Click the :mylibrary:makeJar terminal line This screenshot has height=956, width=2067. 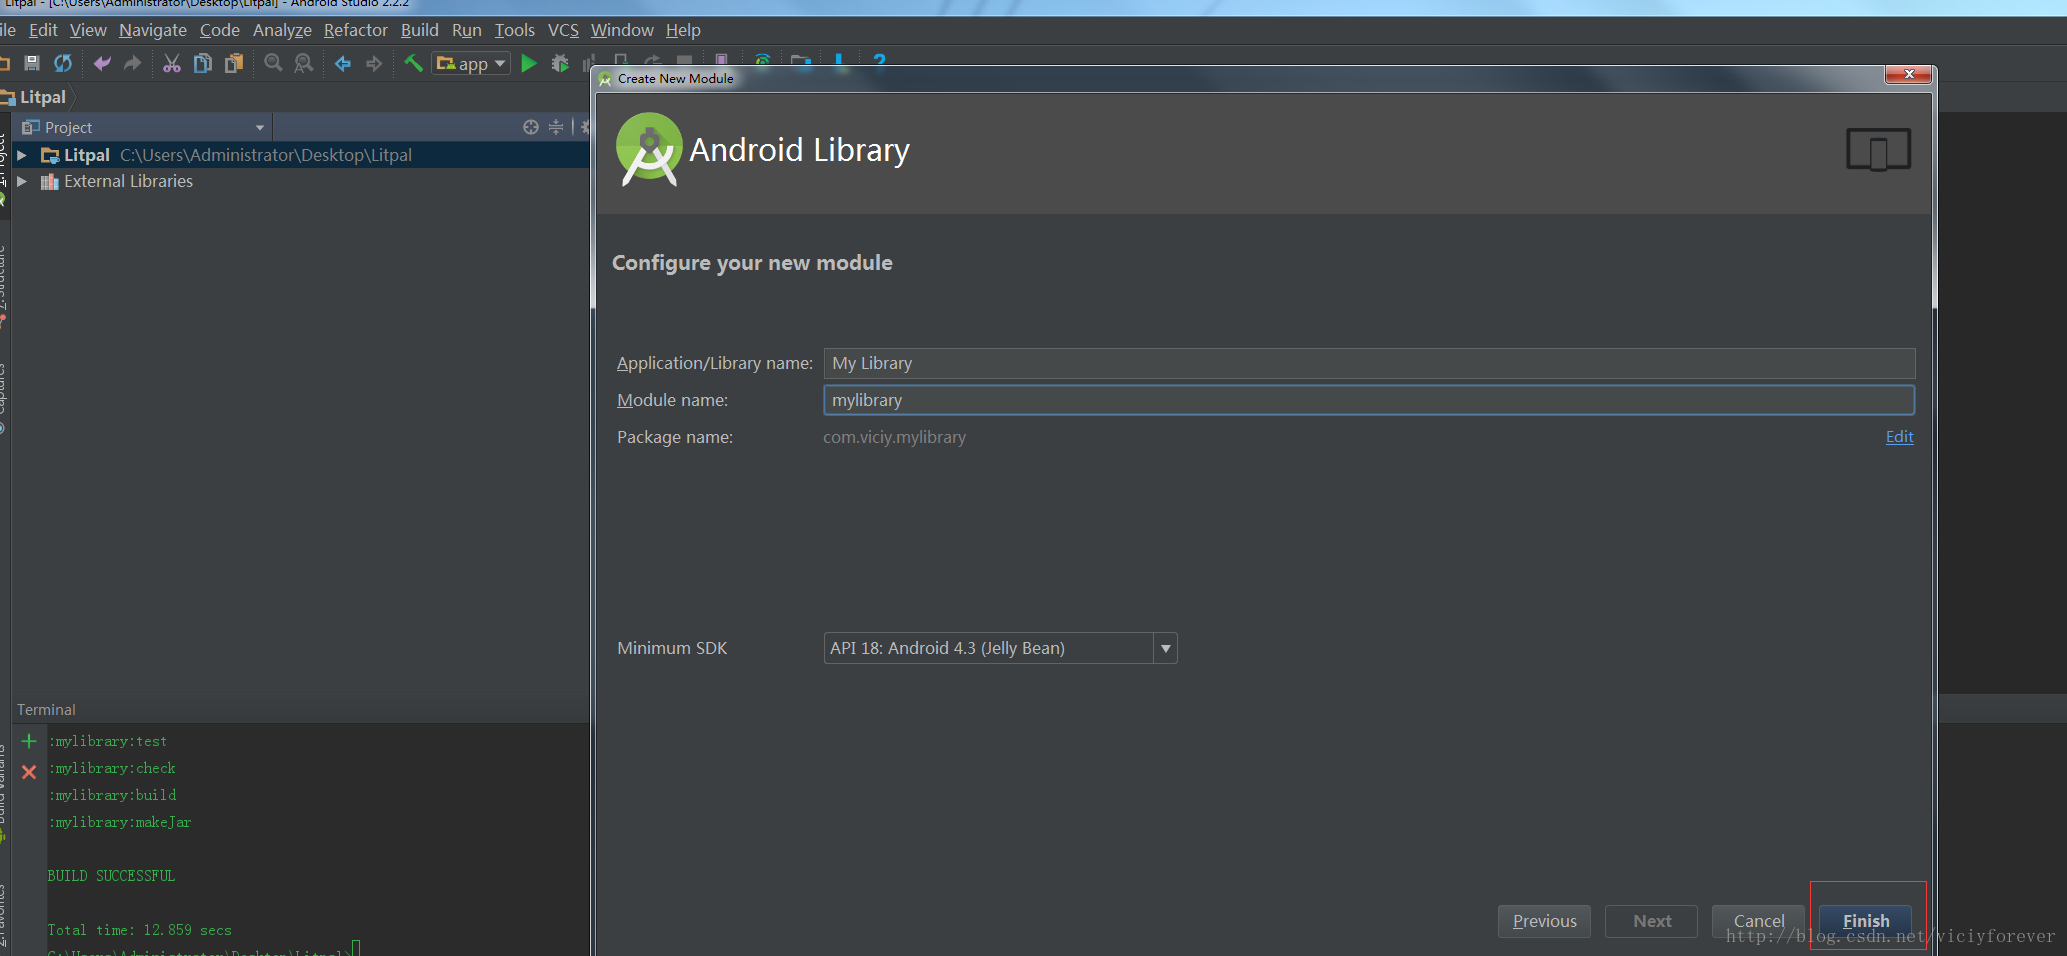coord(120,822)
